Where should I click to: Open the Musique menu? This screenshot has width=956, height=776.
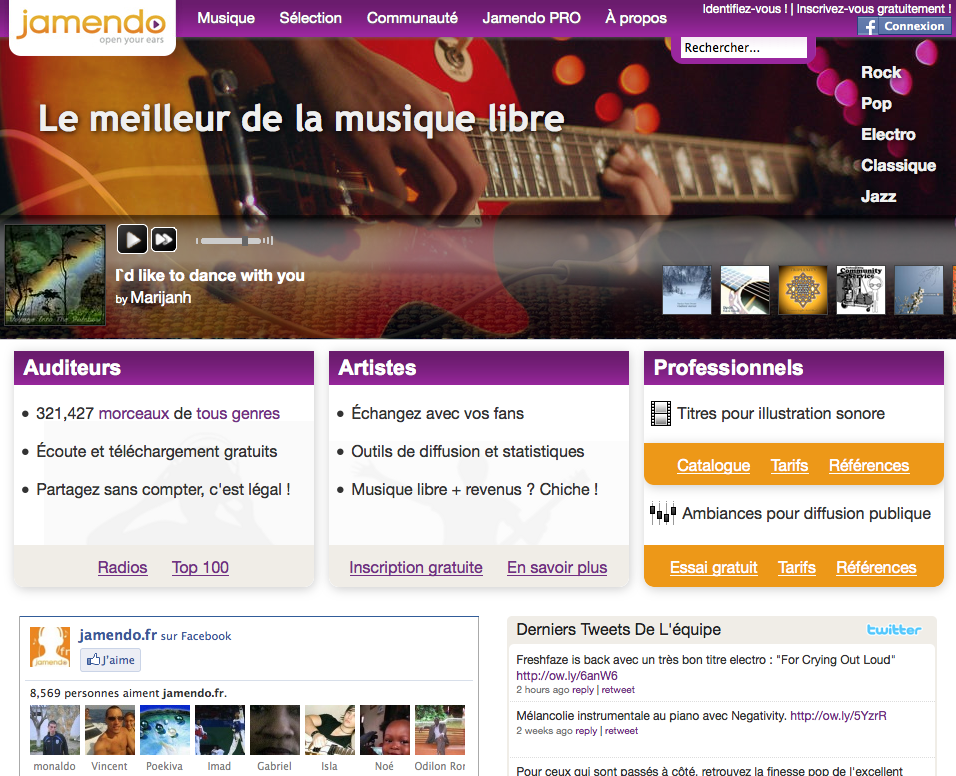click(226, 18)
